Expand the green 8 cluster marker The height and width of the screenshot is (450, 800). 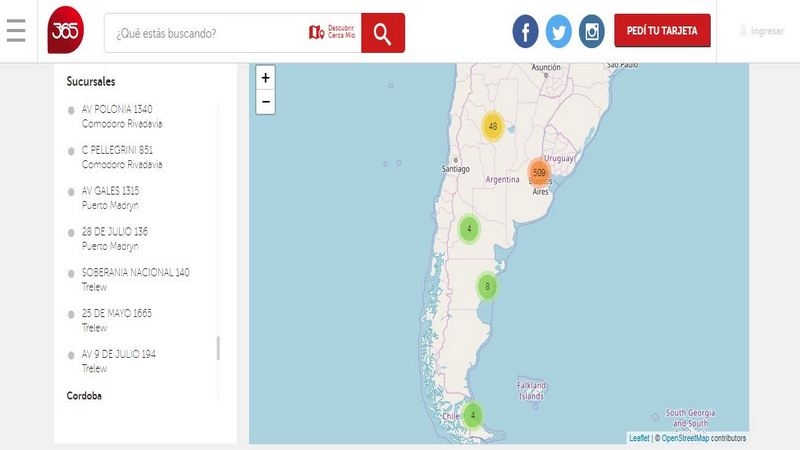(x=487, y=287)
